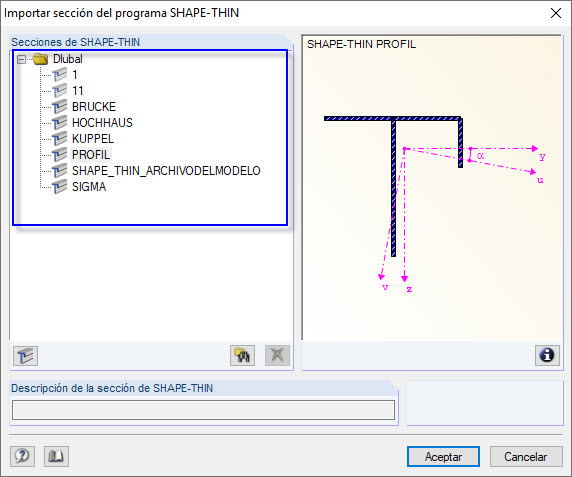Show section info with the i button
Viewport: 572px width, 477px height.
547,356
